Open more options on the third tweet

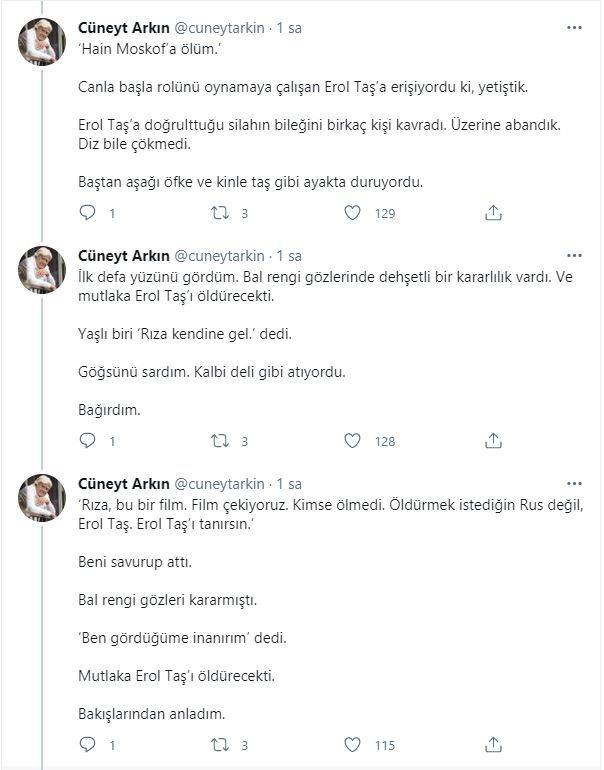[x=574, y=484]
